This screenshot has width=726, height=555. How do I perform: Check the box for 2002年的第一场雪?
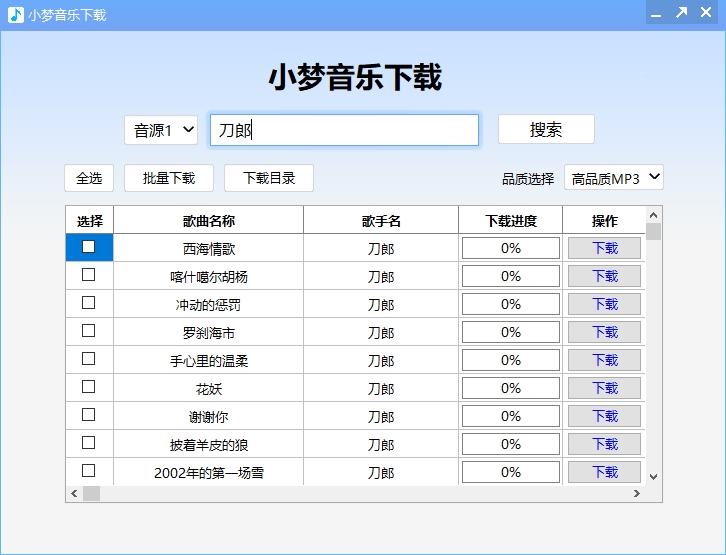(89, 471)
